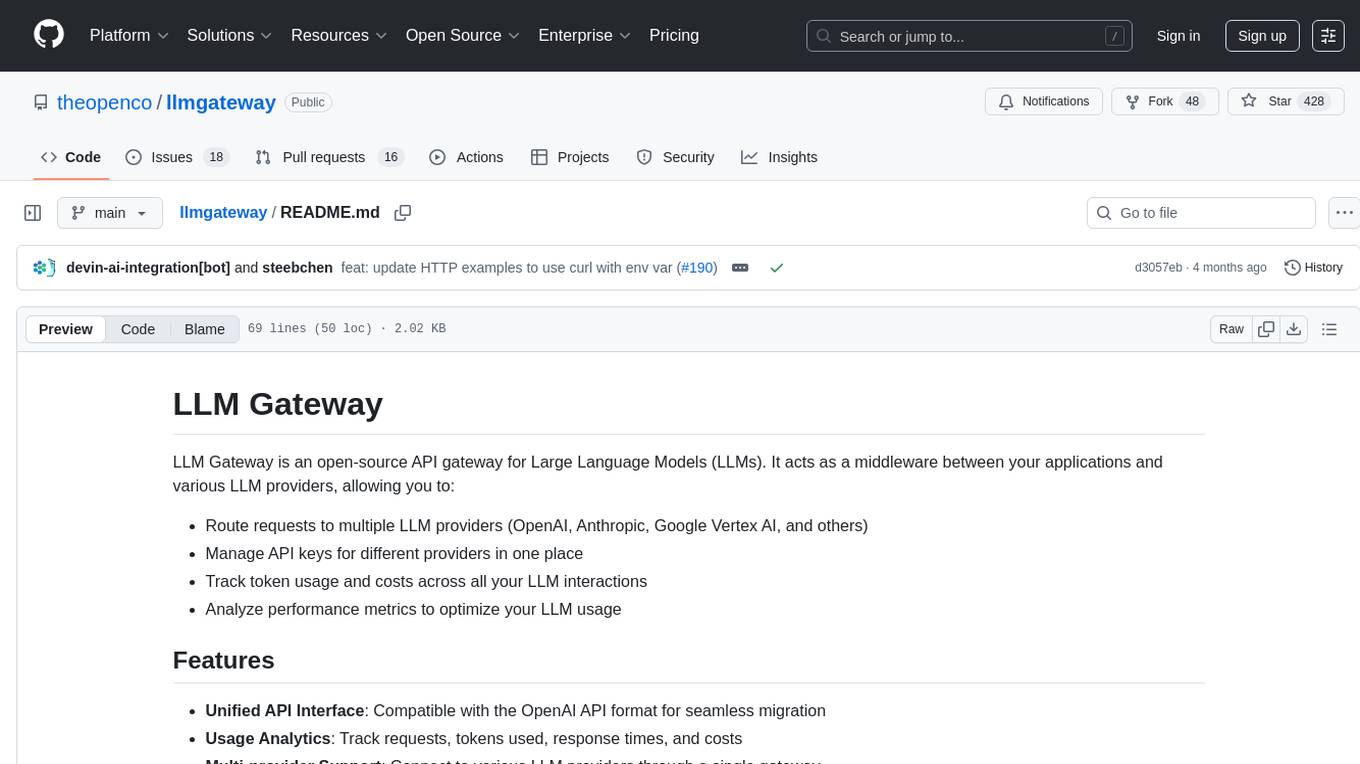Click the Sign in link

point(1178,36)
